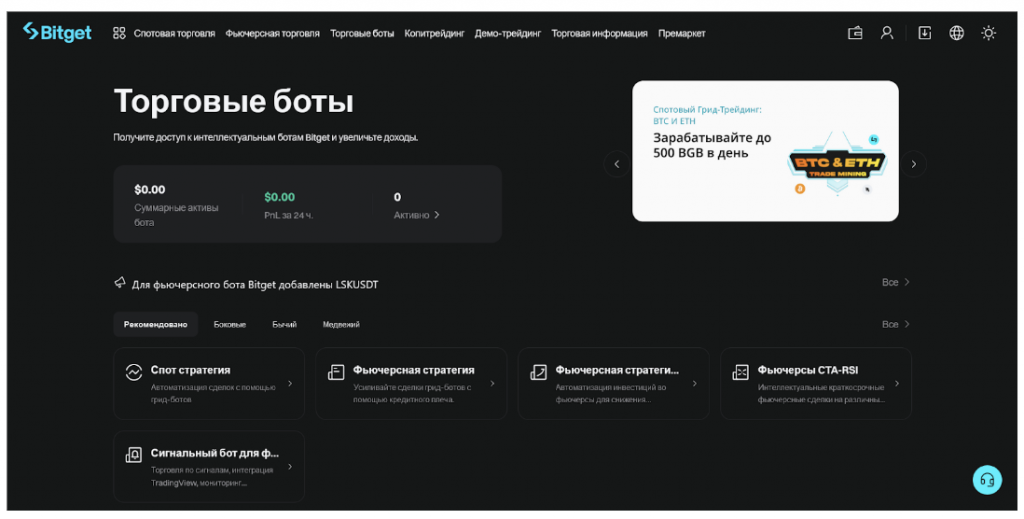
Task: Click the Фьючерсы CTA-RSI card icon
Action: [x=740, y=372]
